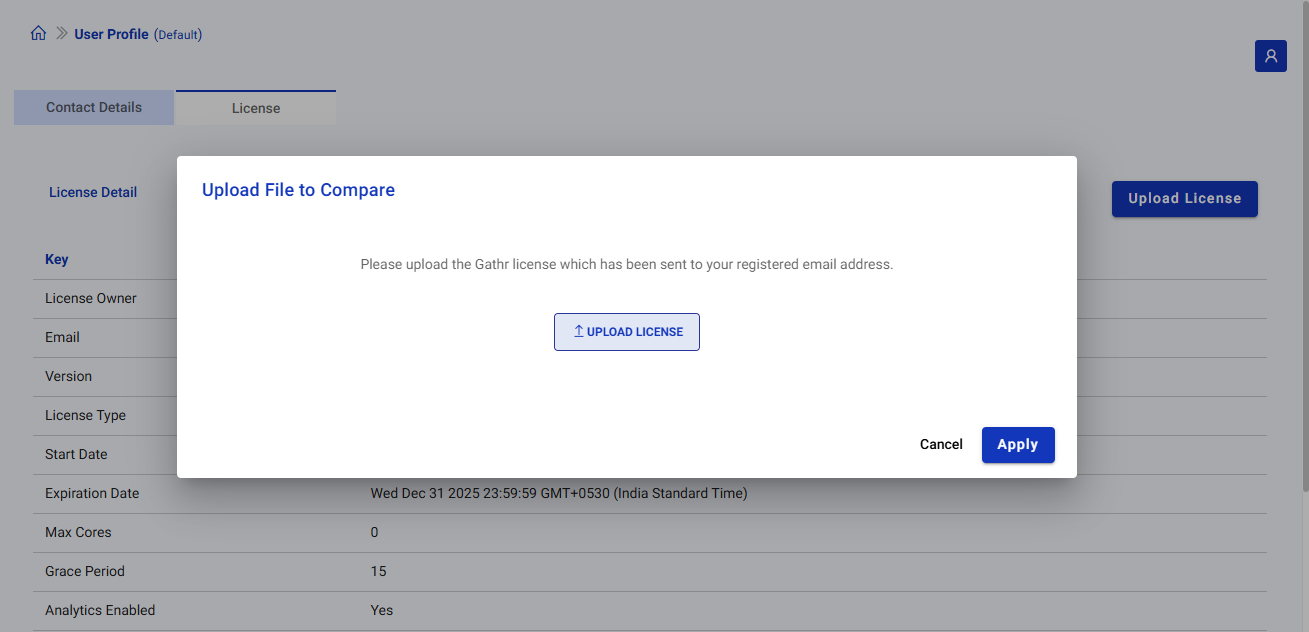Select the Grace Period row

tap(85, 571)
